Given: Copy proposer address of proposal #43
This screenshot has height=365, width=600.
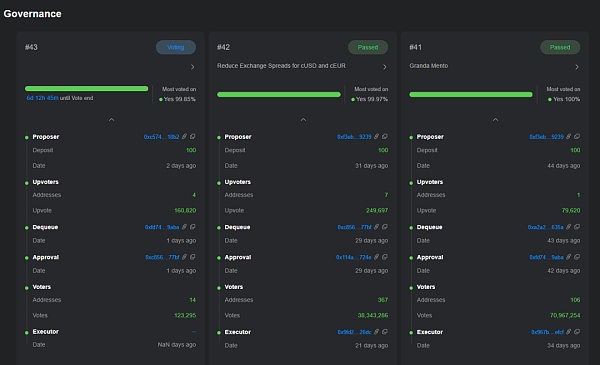Looking at the screenshot, I should pos(193,136).
